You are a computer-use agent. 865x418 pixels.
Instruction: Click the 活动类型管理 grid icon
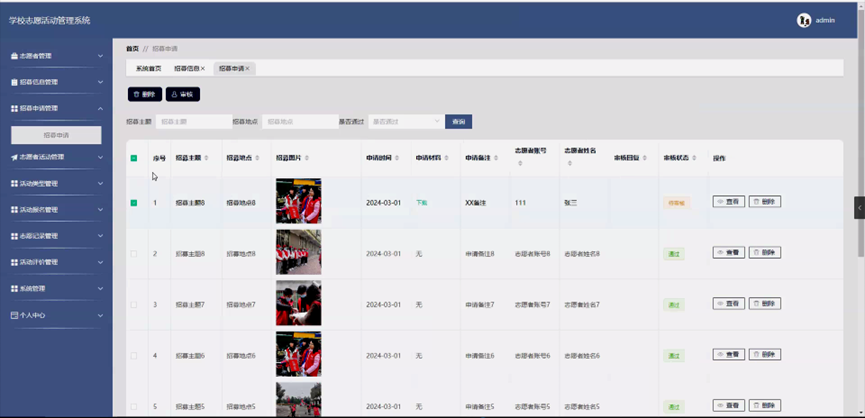pos(14,184)
